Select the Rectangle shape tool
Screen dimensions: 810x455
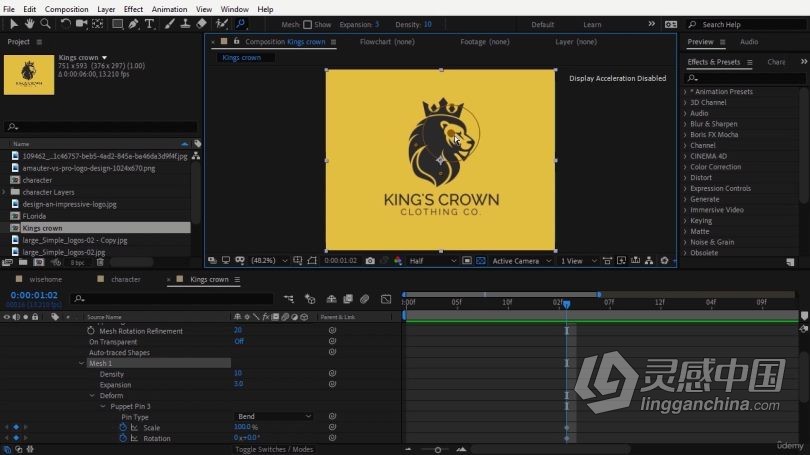tap(117, 24)
